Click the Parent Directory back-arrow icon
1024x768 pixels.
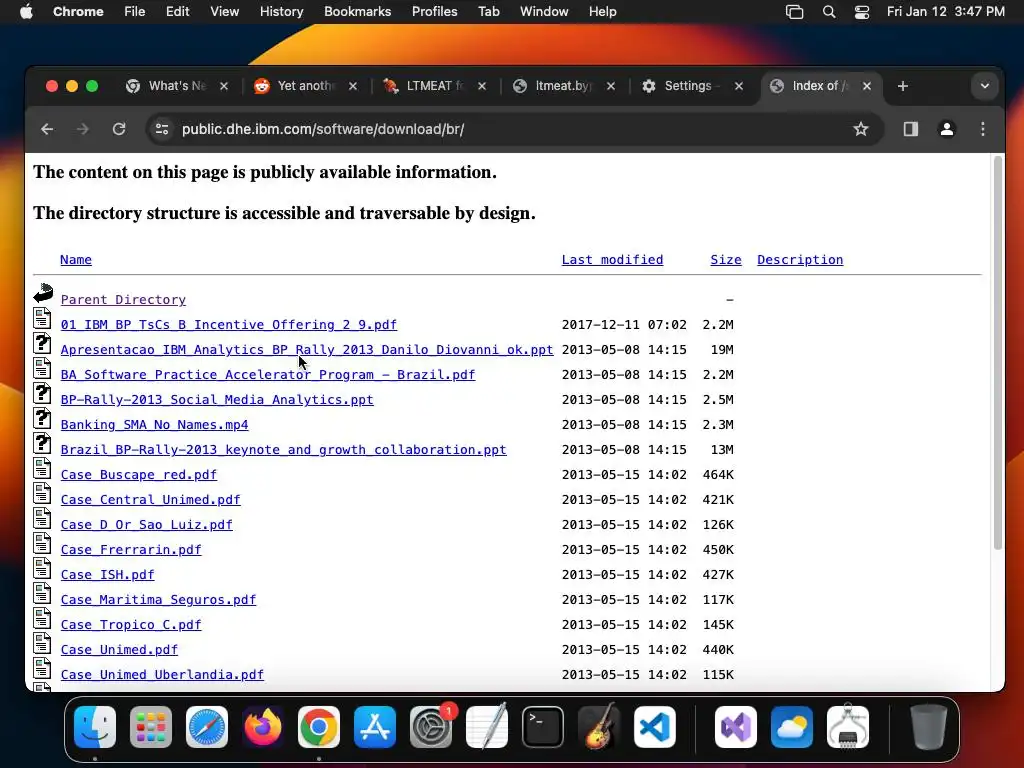43,293
